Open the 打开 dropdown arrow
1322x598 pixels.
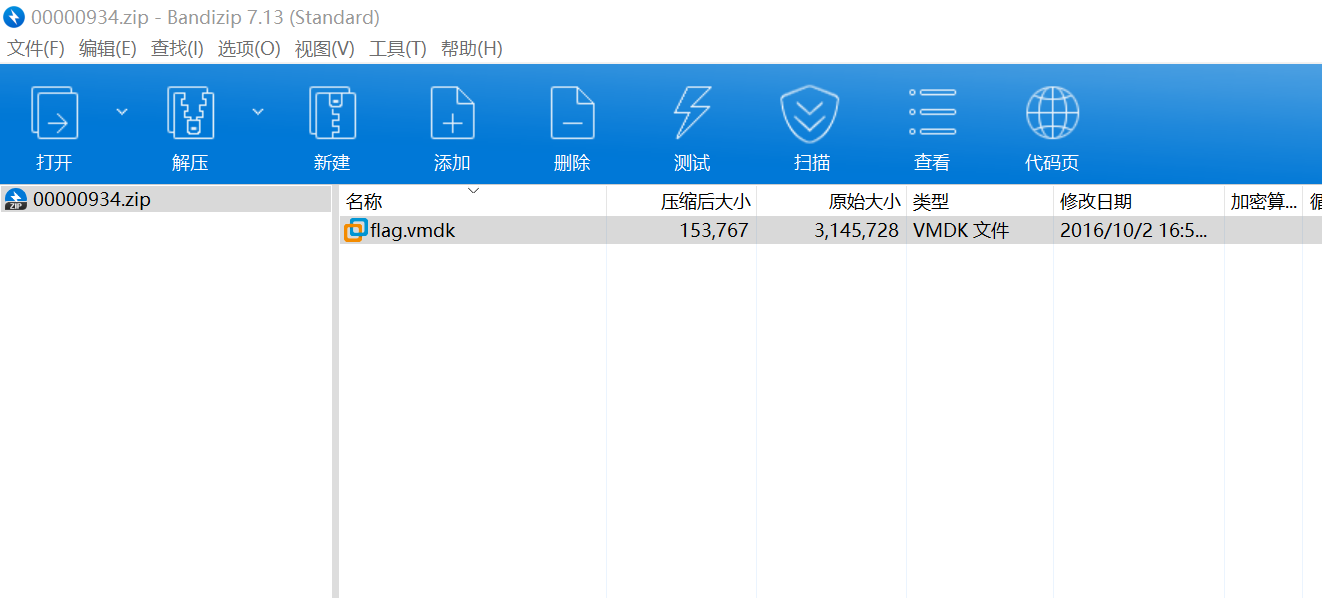121,111
